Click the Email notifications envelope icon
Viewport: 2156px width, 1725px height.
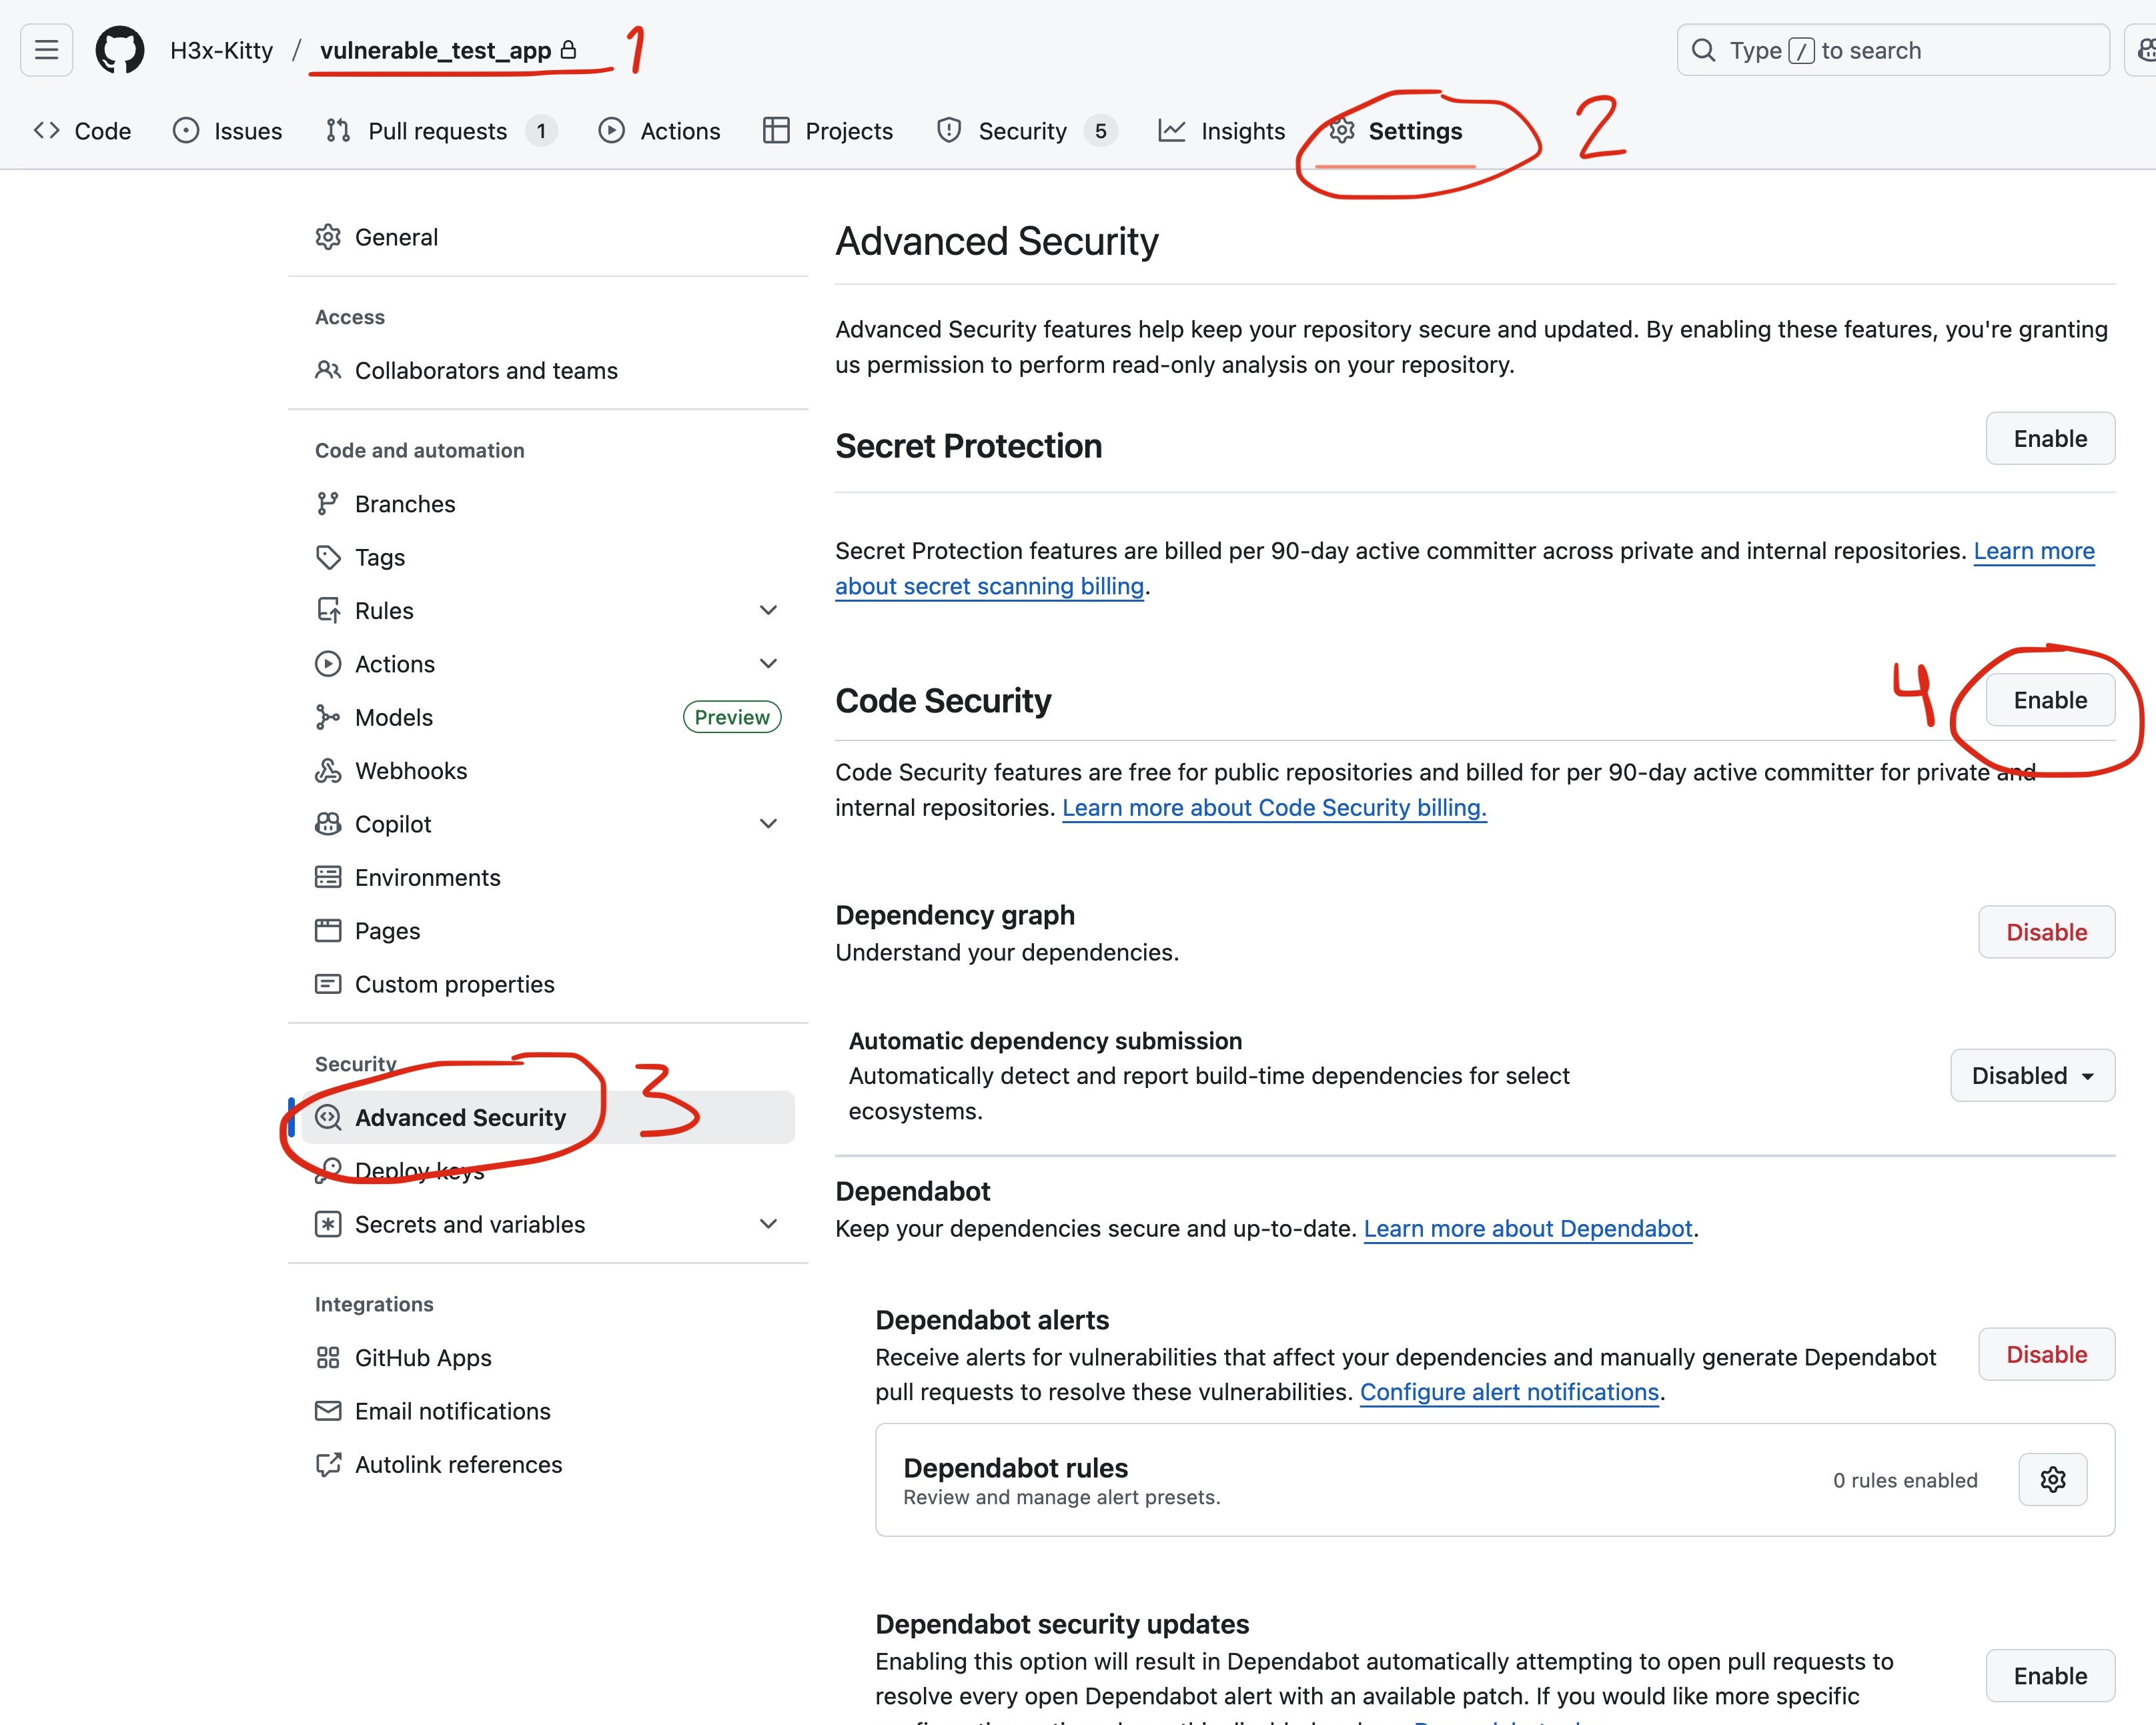[329, 1410]
